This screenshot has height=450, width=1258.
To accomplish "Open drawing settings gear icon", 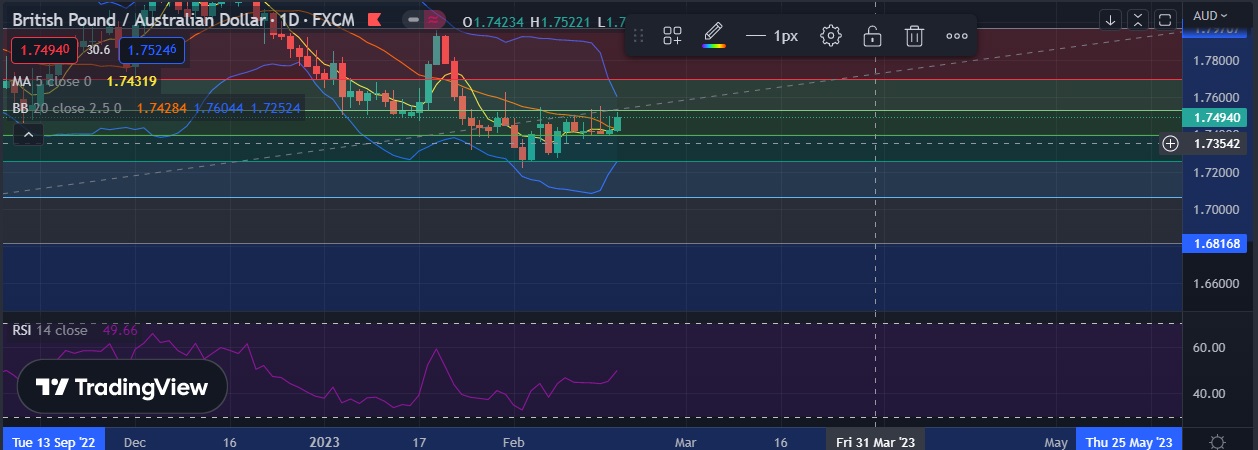I will (x=830, y=36).
